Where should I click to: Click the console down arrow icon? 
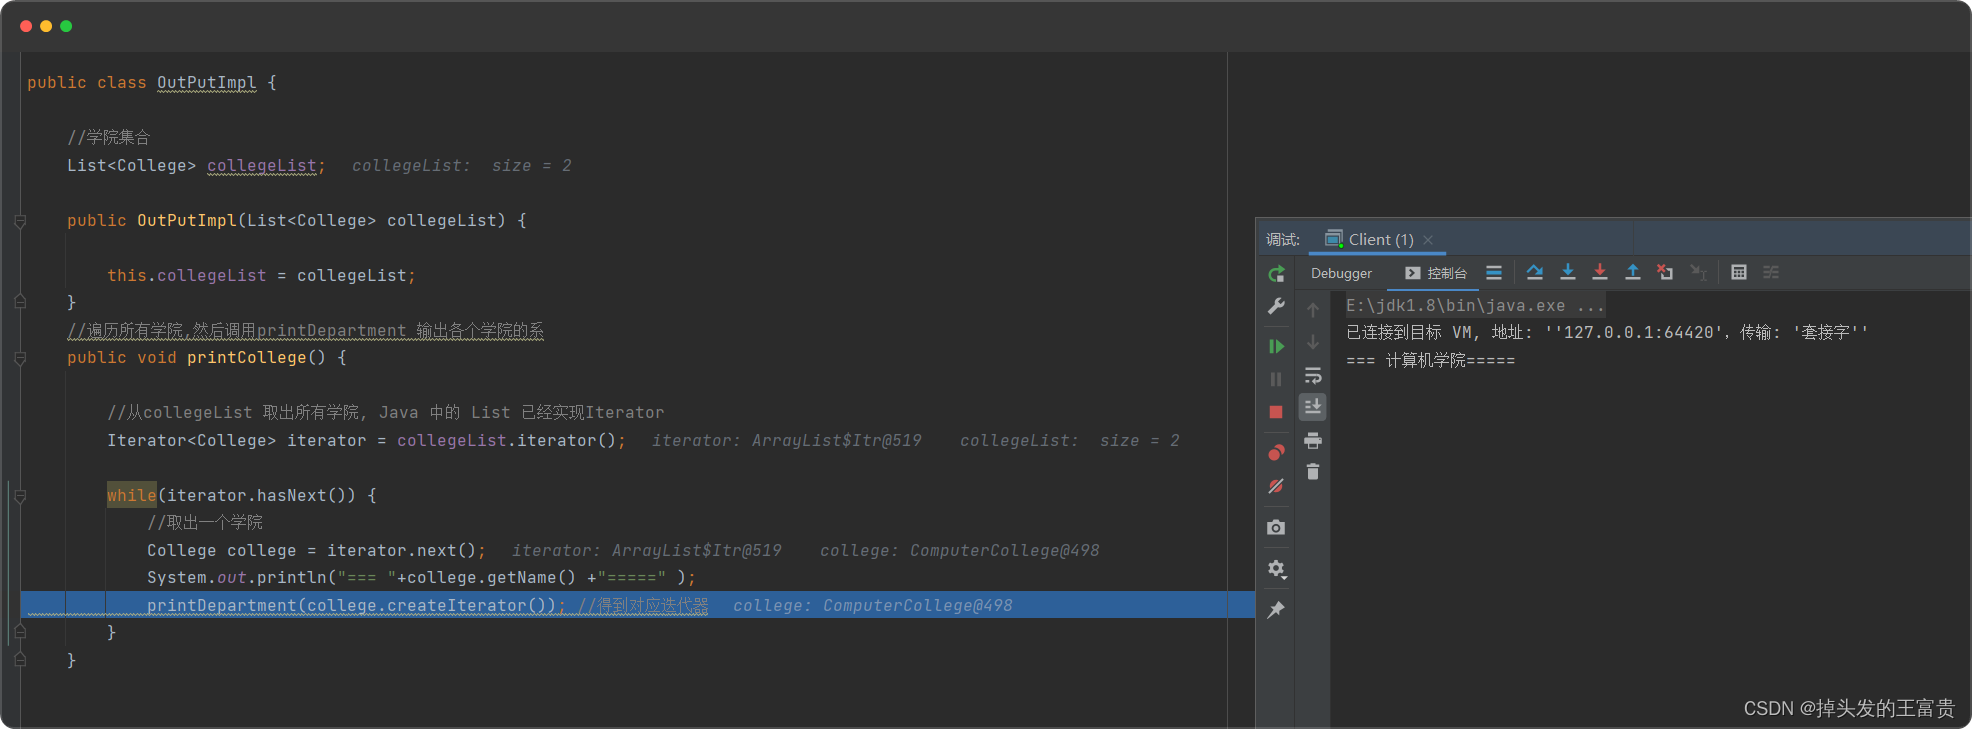1313,342
